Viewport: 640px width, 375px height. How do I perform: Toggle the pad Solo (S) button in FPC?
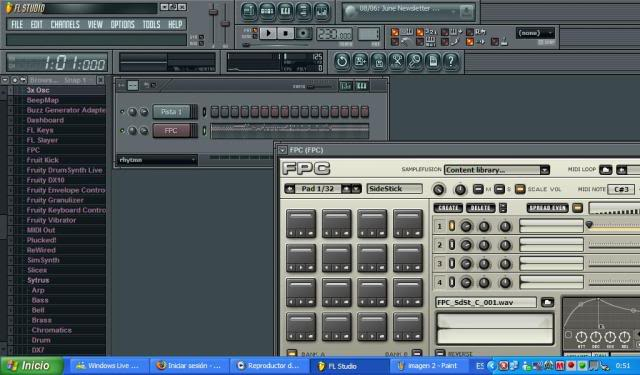tap(499, 189)
